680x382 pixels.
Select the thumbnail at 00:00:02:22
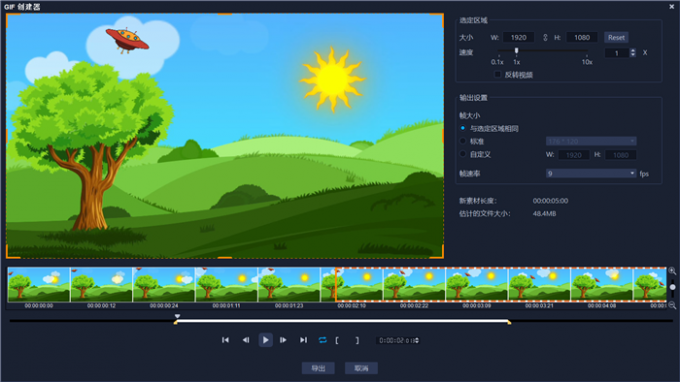tap(414, 284)
